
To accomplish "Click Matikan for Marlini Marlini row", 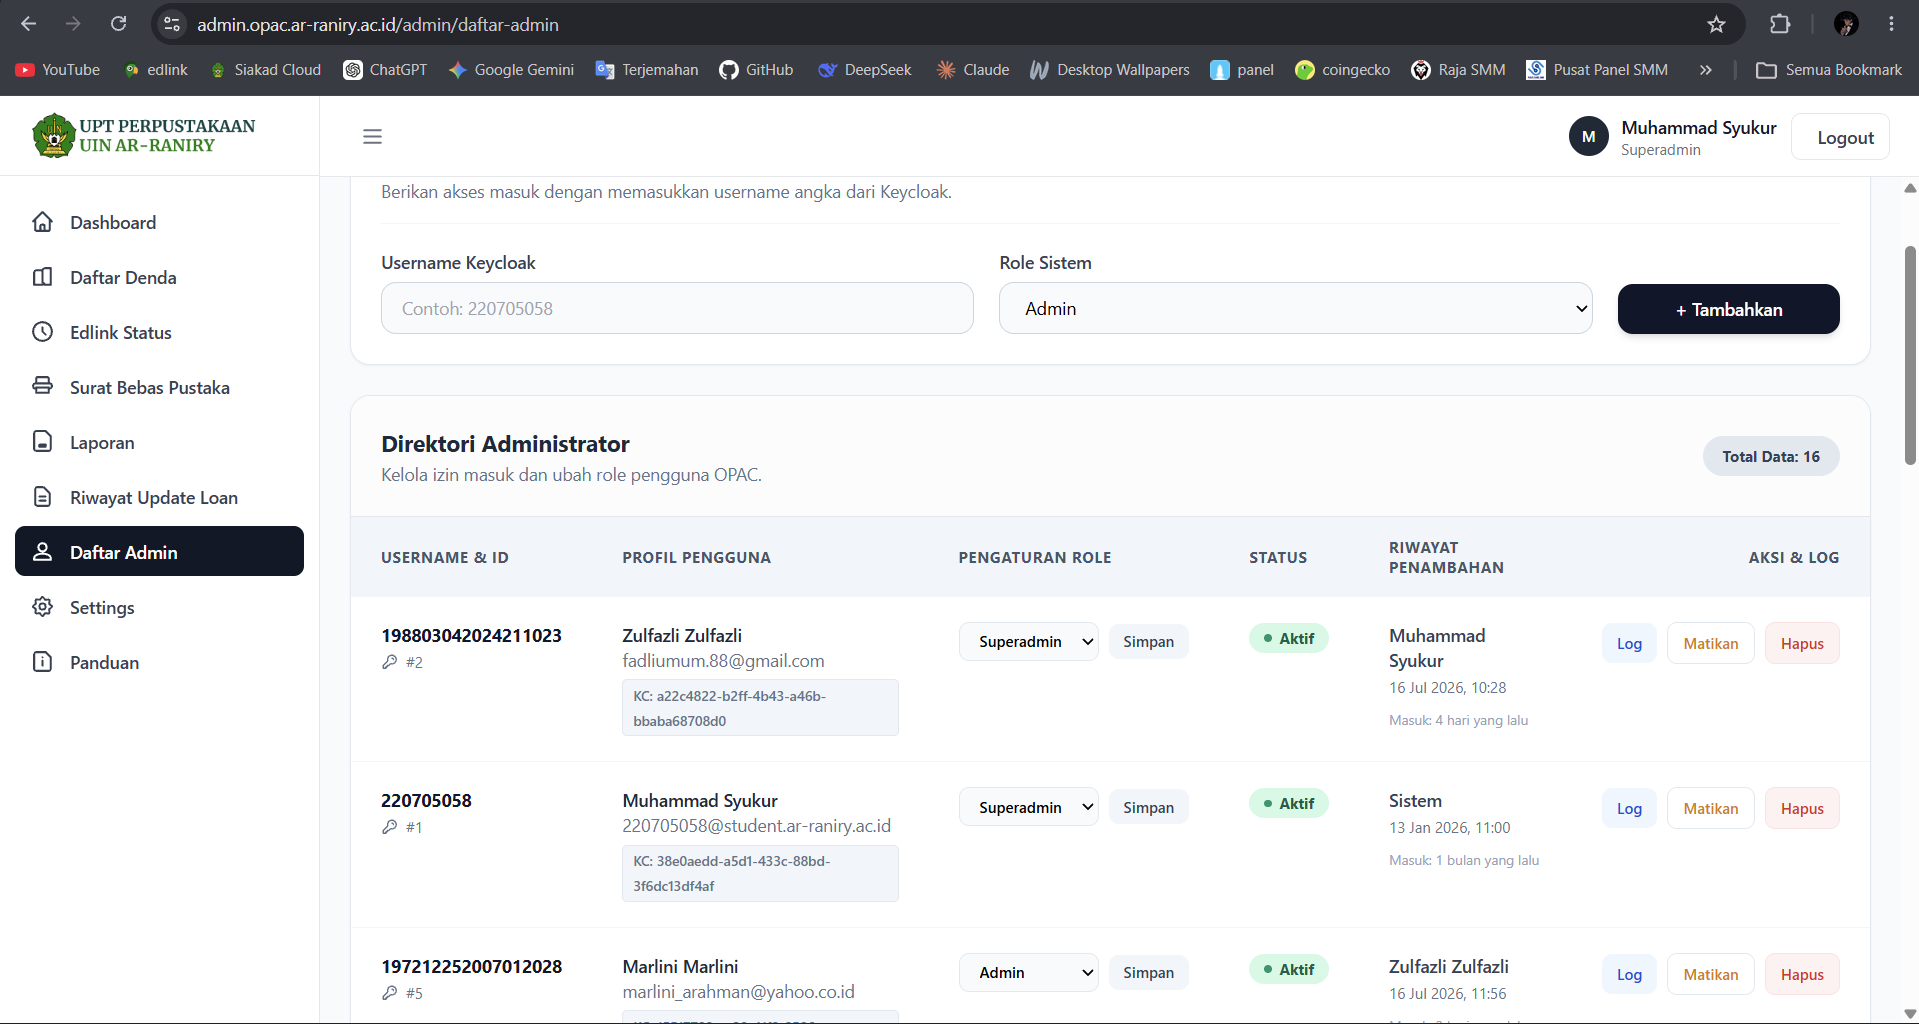I will point(1710,975).
